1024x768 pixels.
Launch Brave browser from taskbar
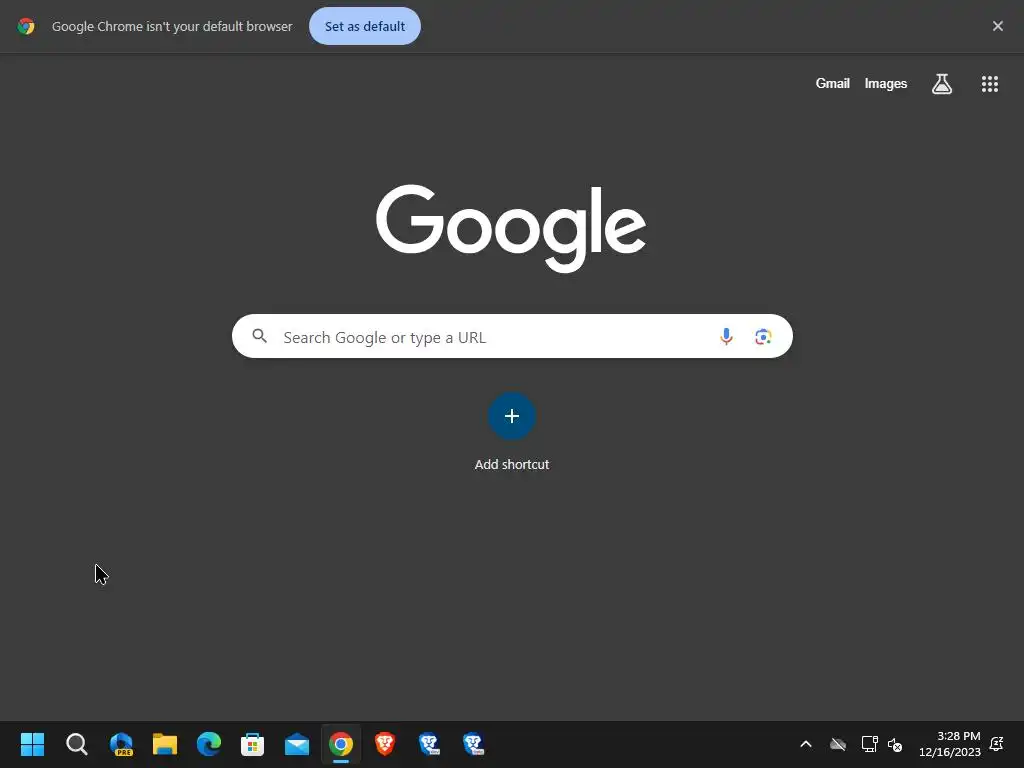pyautogui.click(x=385, y=744)
